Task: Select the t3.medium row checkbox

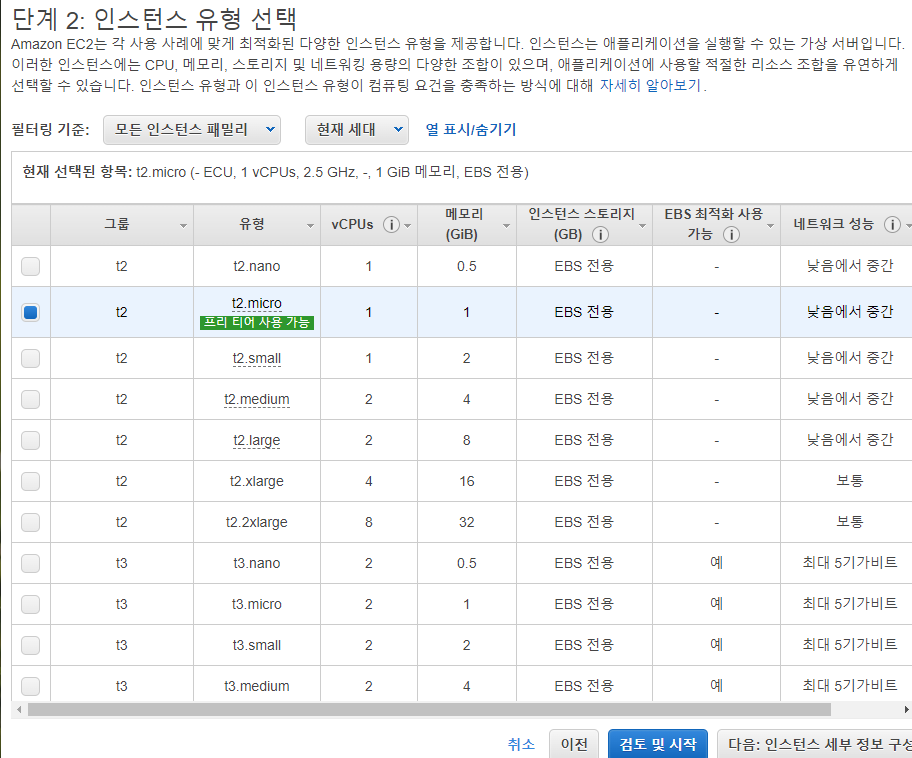Action: pyautogui.click(x=30, y=686)
